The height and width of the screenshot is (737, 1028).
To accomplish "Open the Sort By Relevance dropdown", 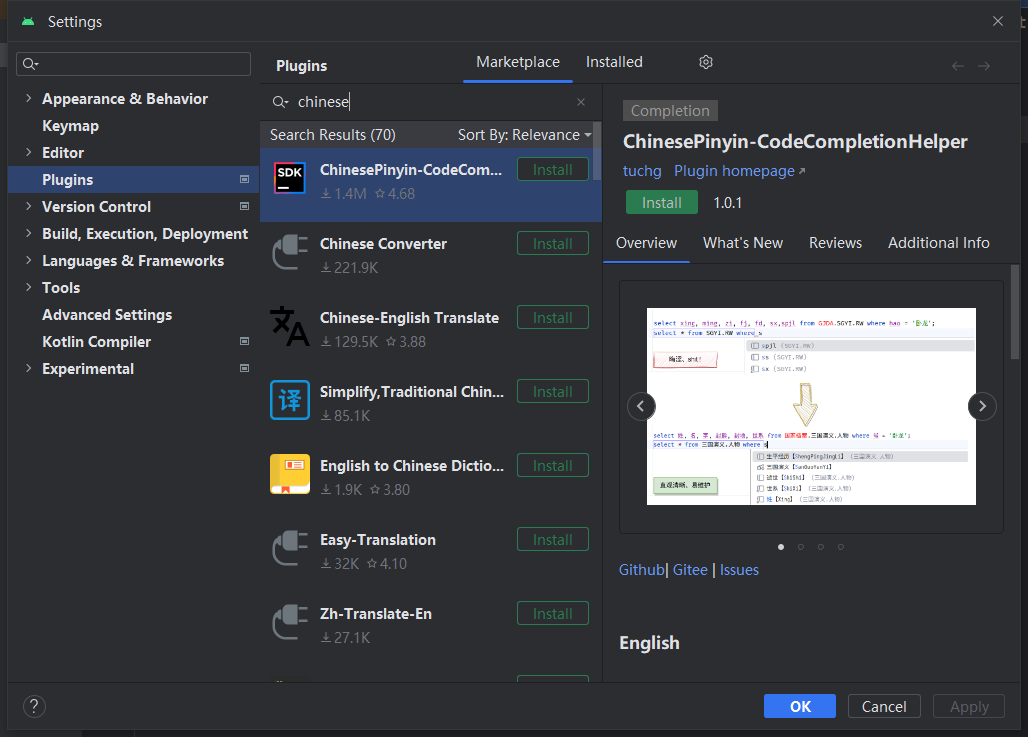I will pos(524,135).
